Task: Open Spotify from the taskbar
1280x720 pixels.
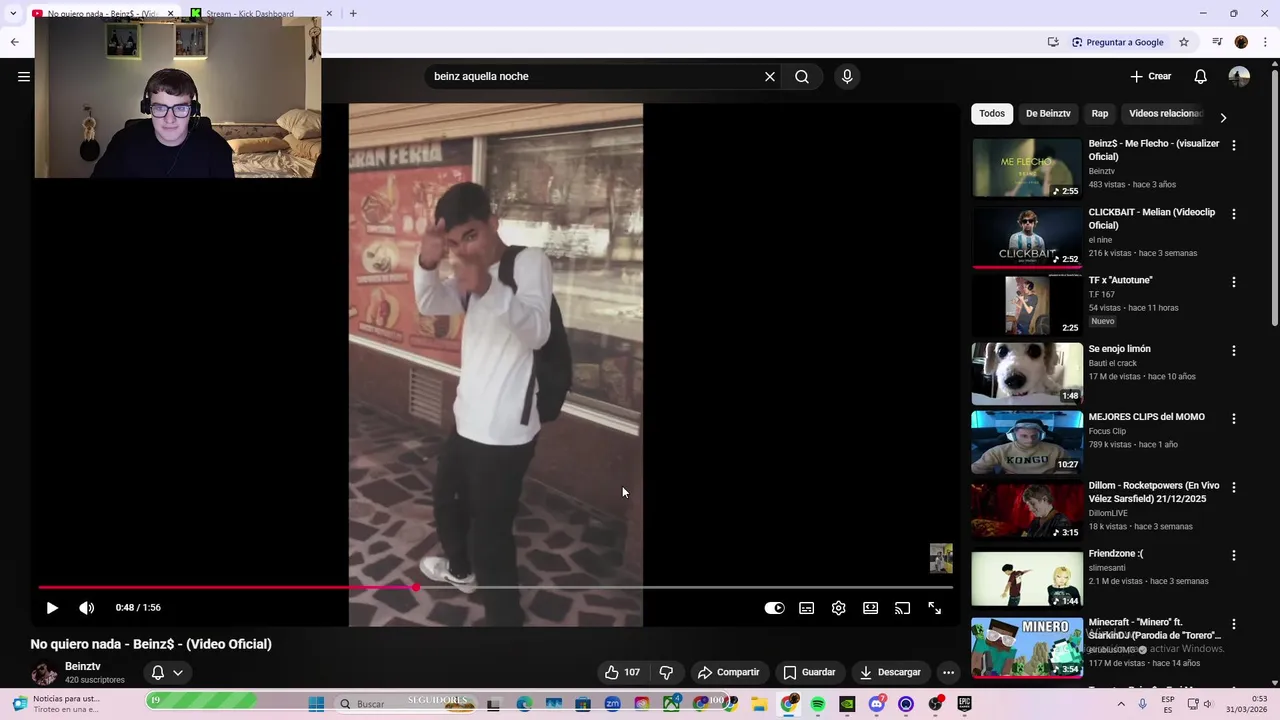Action: 818,704
